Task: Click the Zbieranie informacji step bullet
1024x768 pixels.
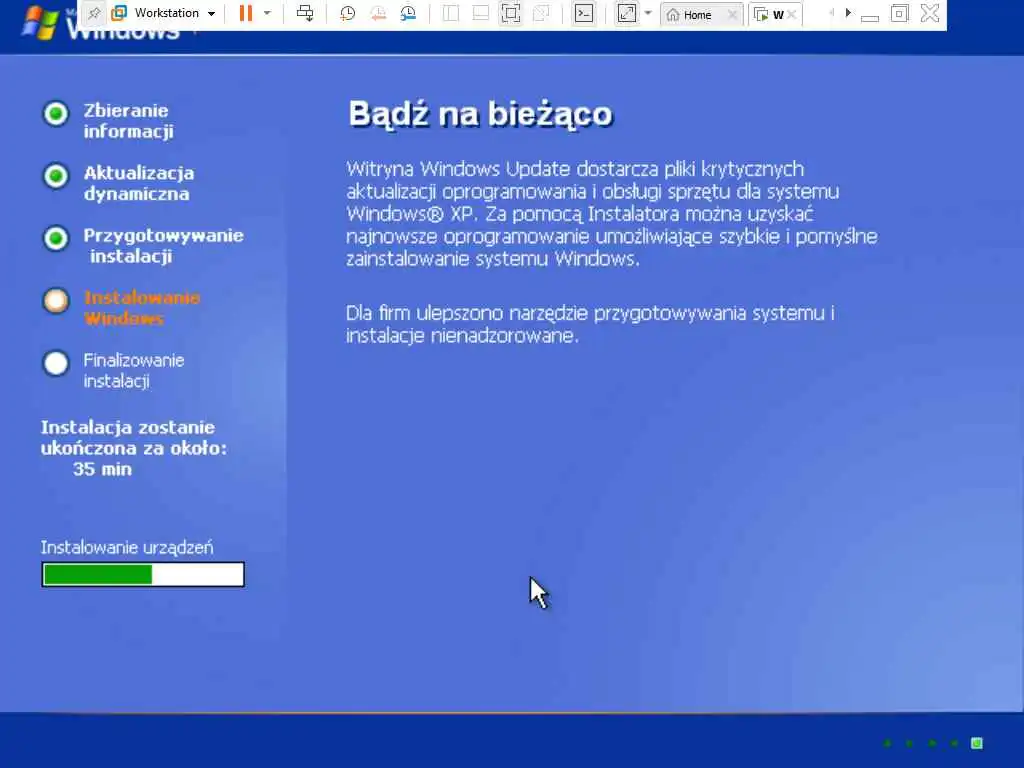Action: (x=56, y=114)
